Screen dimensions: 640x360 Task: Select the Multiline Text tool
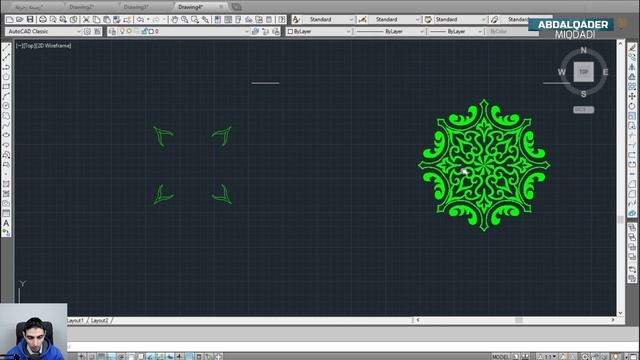[6, 223]
